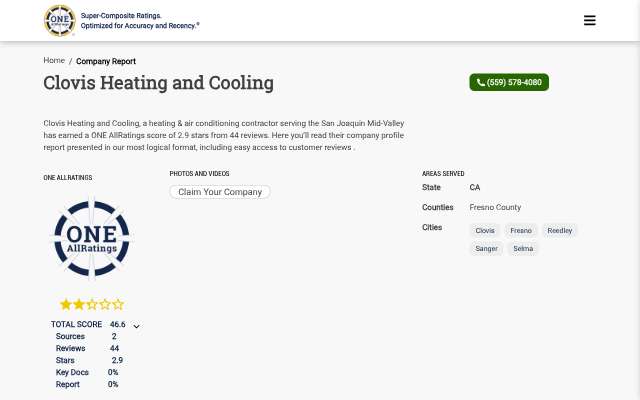Click the ONE AllRatings header logo

[60, 20]
